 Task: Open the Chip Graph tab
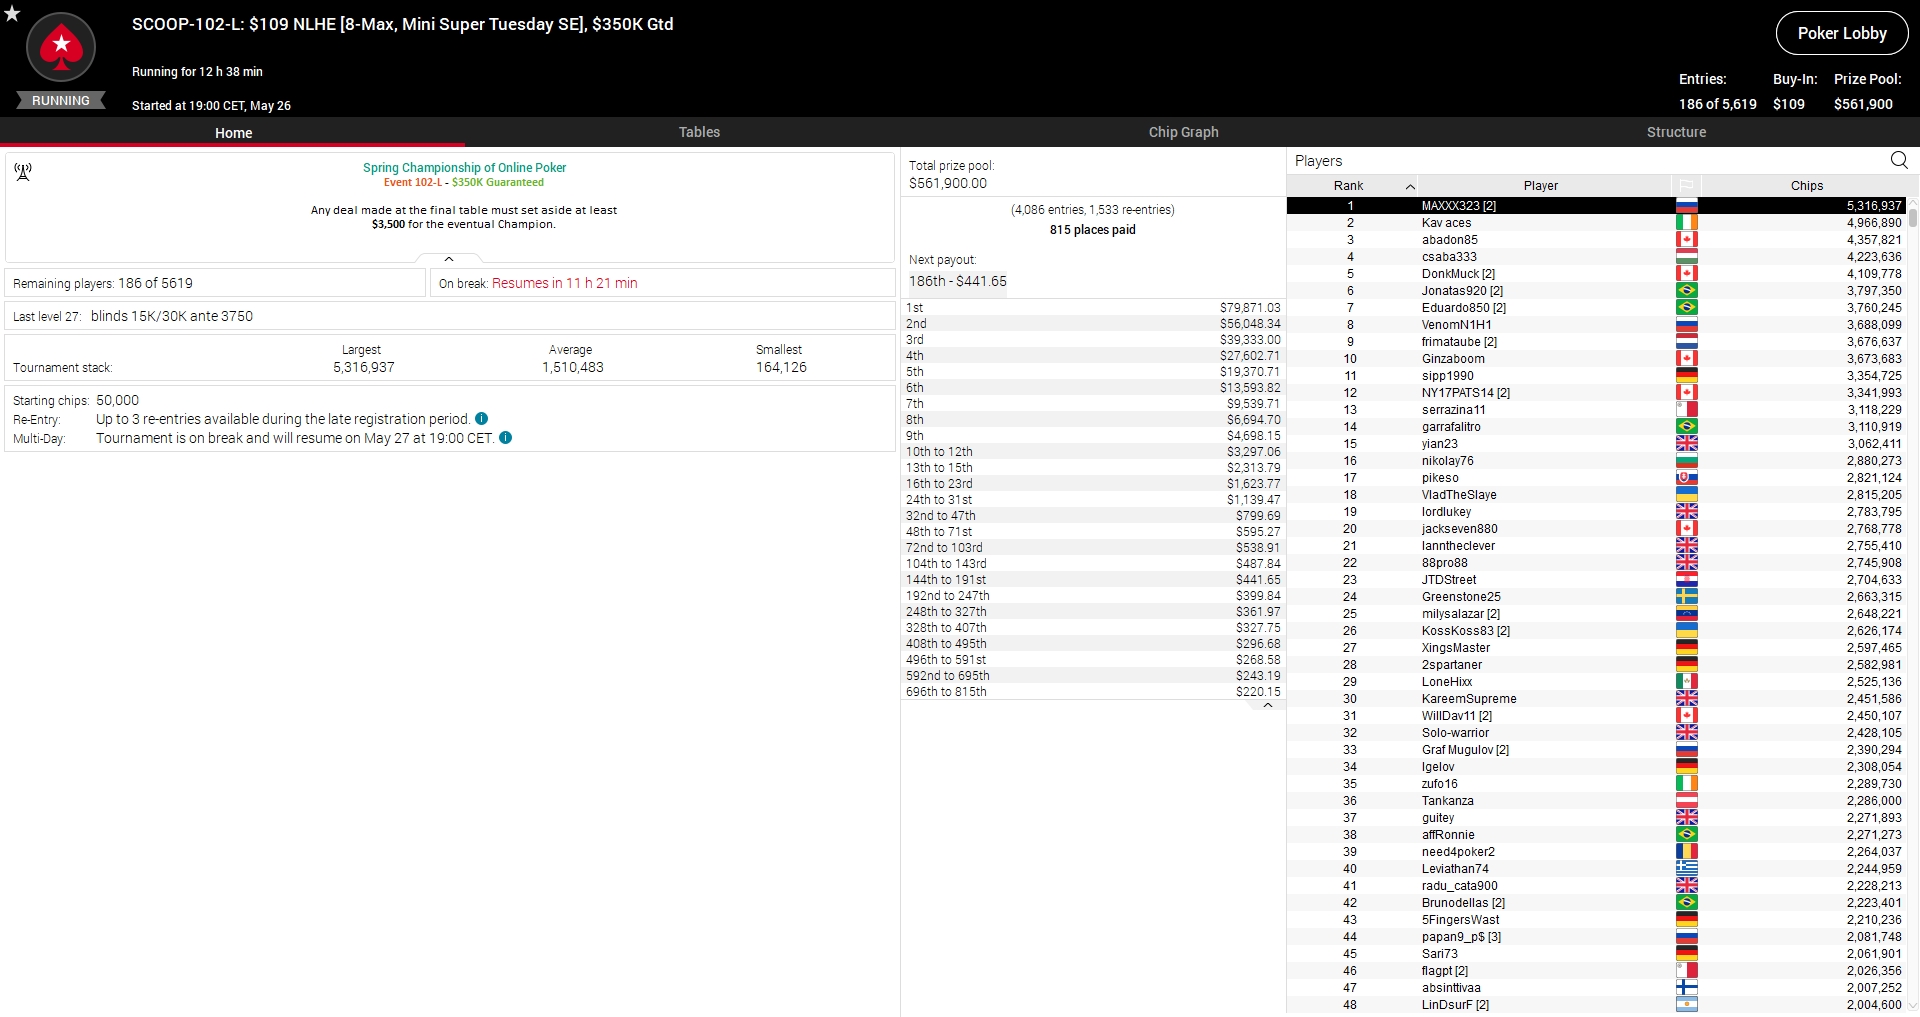1183,132
